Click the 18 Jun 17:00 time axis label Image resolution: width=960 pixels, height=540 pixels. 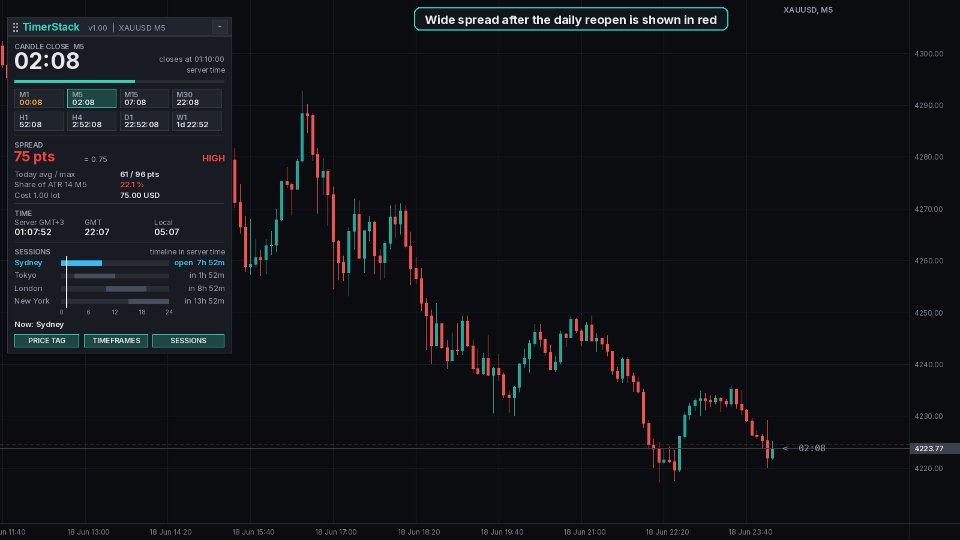point(336,532)
